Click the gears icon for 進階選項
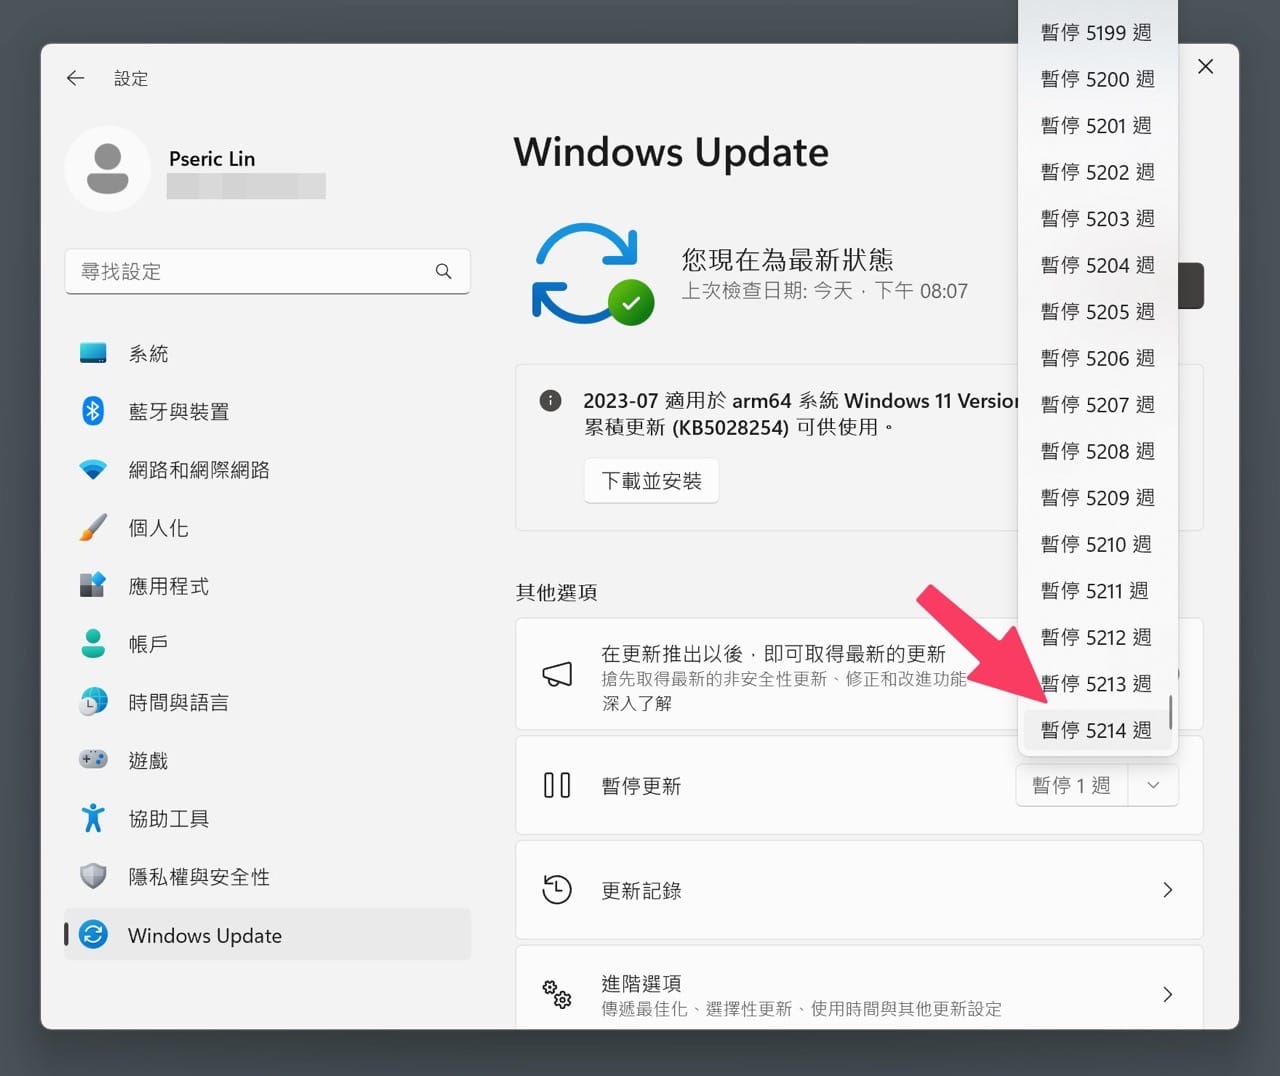Image resolution: width=1280 pixels, height=1076 pixels. coord(557,993)
